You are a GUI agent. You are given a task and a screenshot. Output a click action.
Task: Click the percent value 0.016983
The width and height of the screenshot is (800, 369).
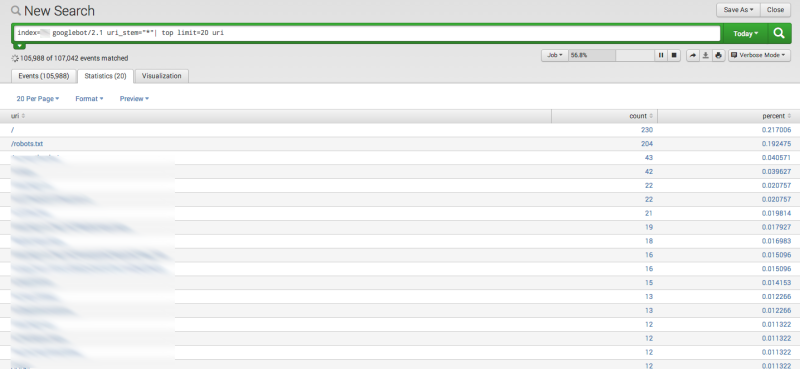[x=777, y=241]
